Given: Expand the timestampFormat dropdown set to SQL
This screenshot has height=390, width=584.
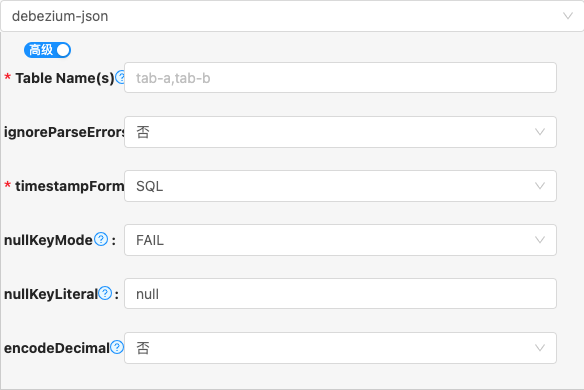Looking at the screenshot, I should coord(340,186).
